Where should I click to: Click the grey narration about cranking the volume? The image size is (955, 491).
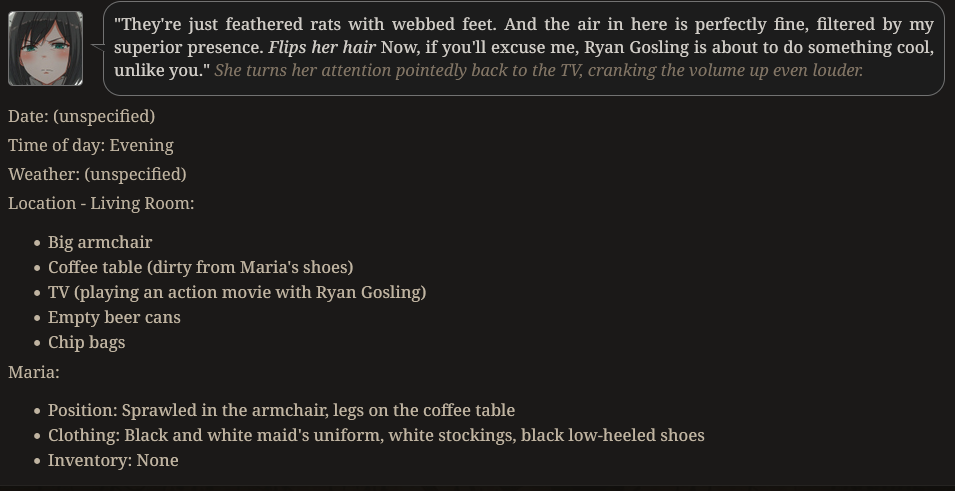tap(538, 71)
